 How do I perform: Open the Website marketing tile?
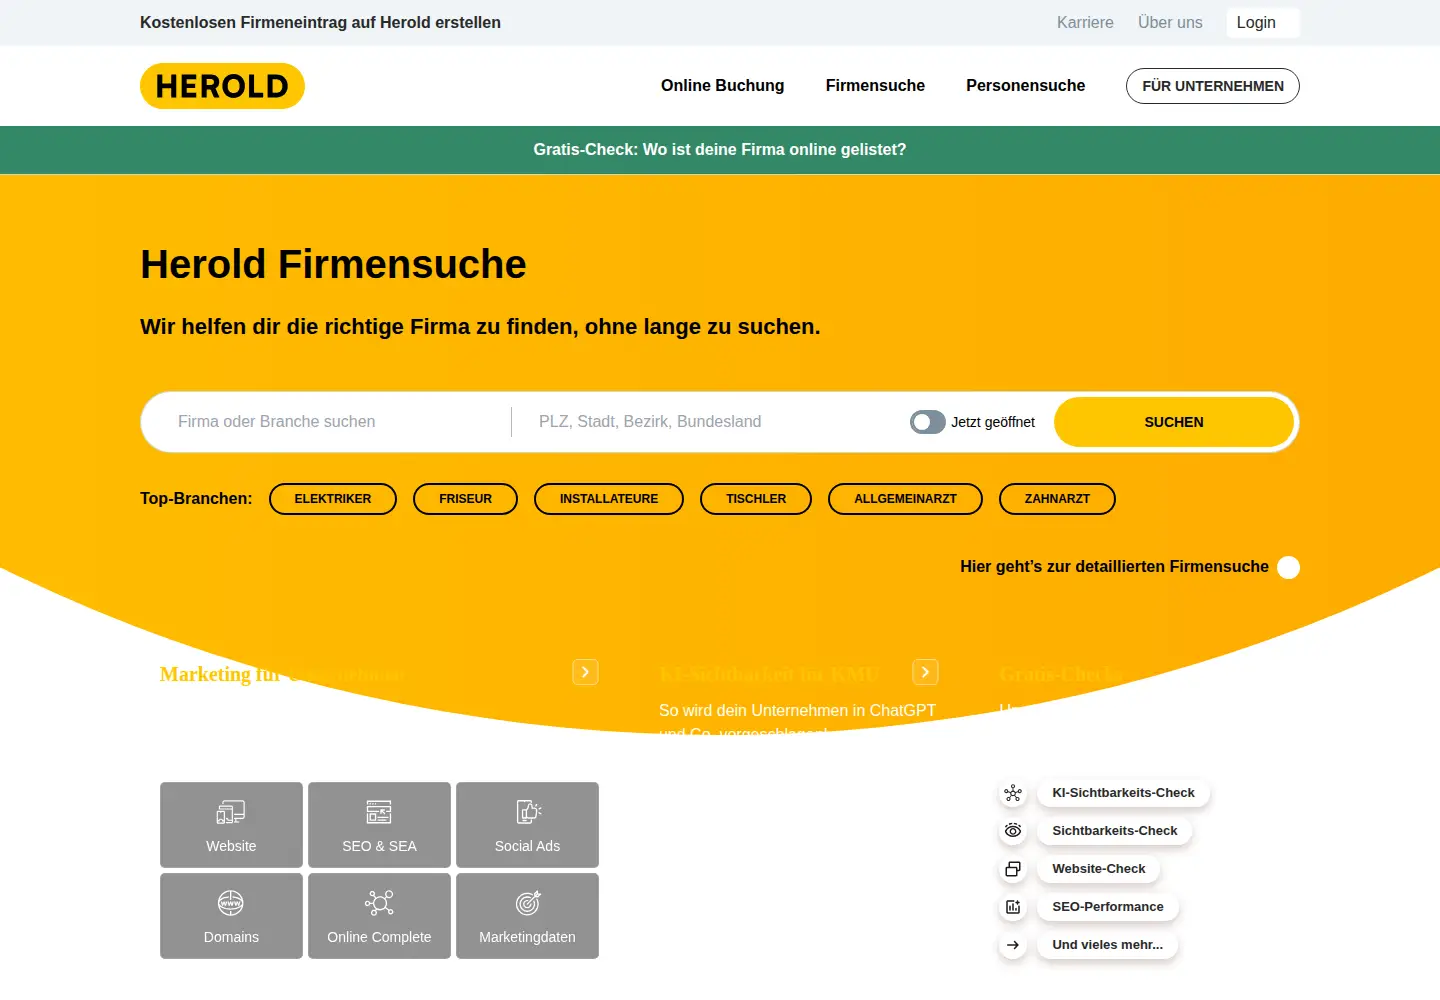231,825
